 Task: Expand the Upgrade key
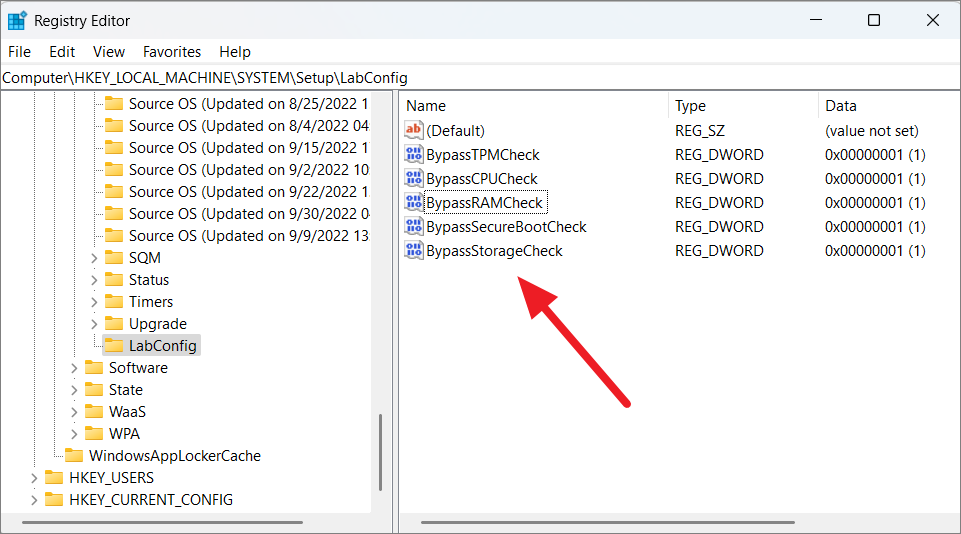94,324
